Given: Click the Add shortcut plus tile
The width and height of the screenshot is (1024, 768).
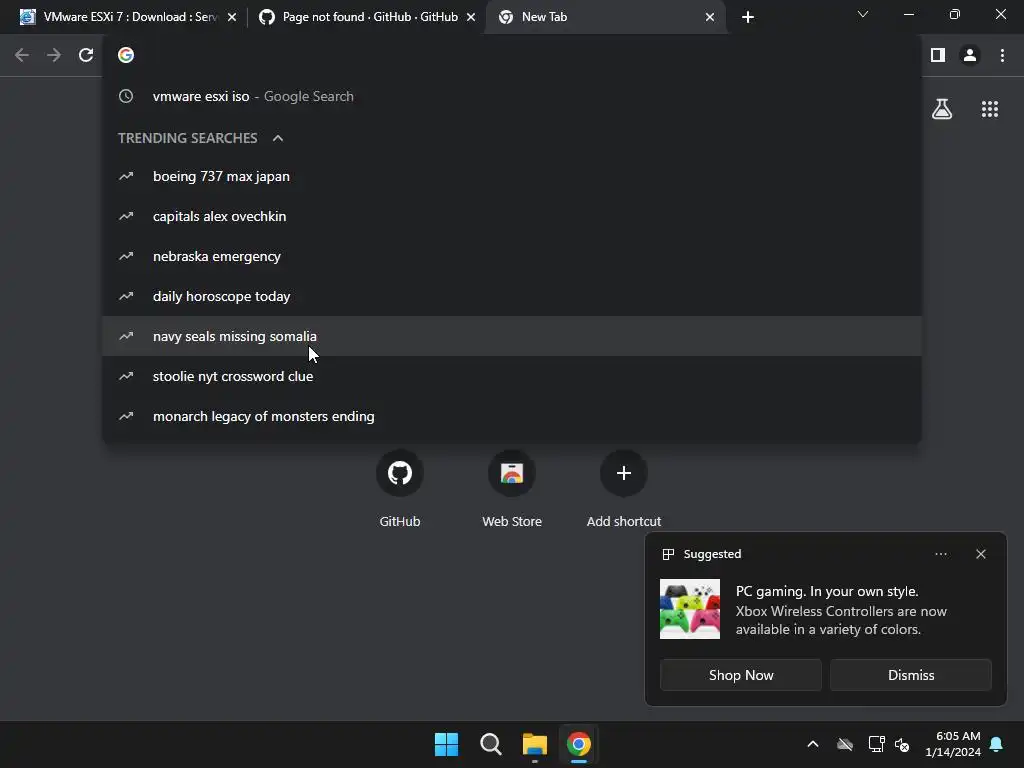Looking at the screenshot, I should click(624, 488).
